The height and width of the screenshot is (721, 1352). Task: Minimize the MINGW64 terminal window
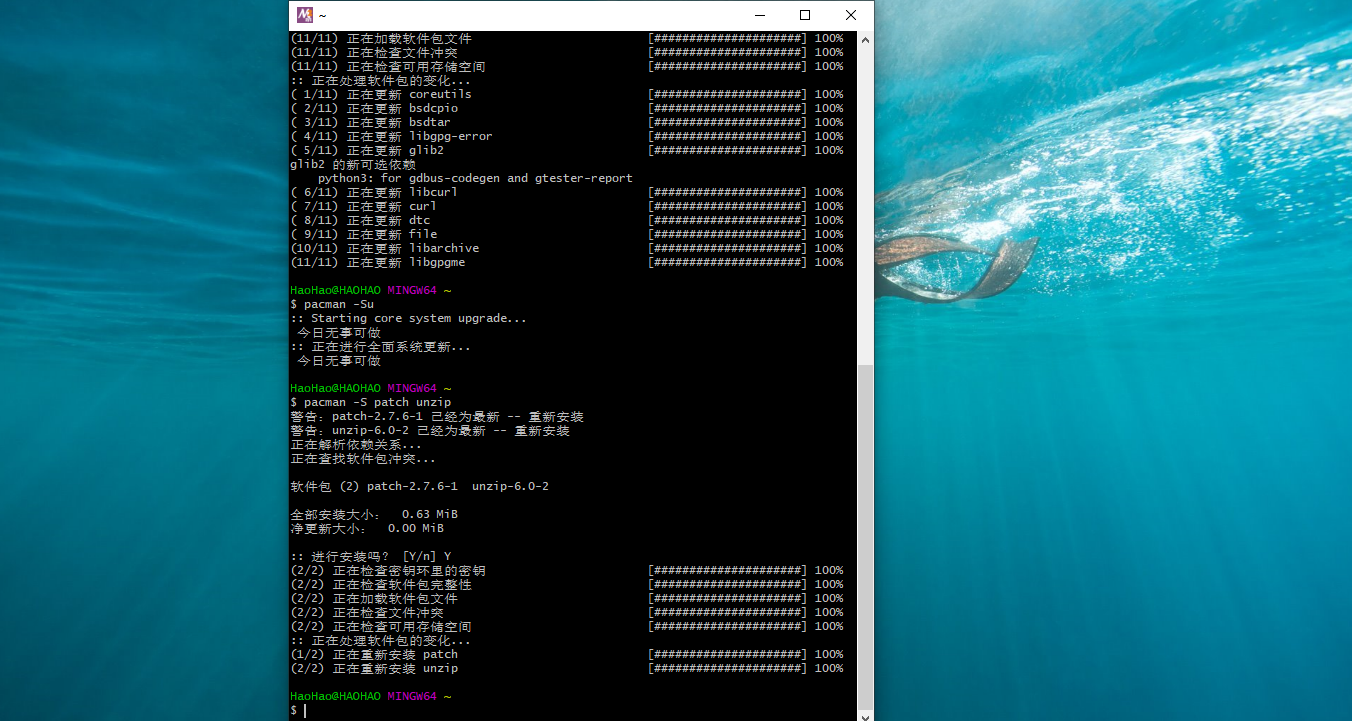pos(759,15)
